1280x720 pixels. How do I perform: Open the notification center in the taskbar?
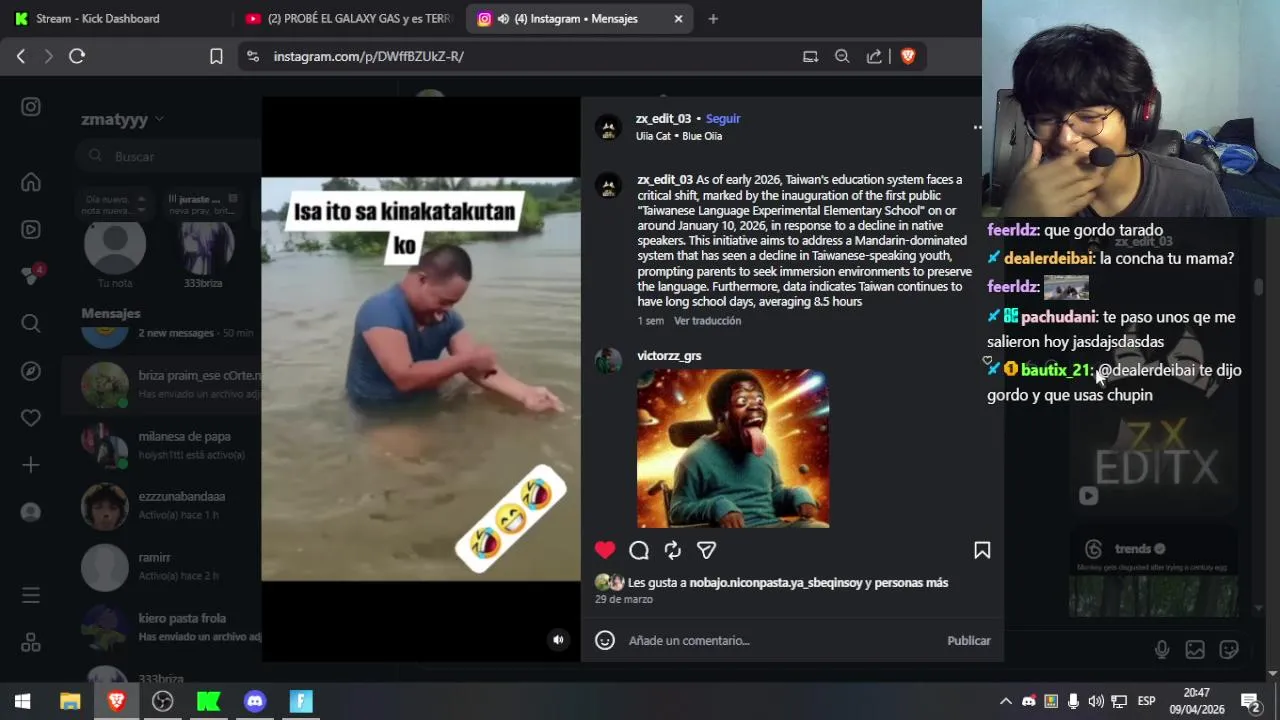click(1250, 701)
